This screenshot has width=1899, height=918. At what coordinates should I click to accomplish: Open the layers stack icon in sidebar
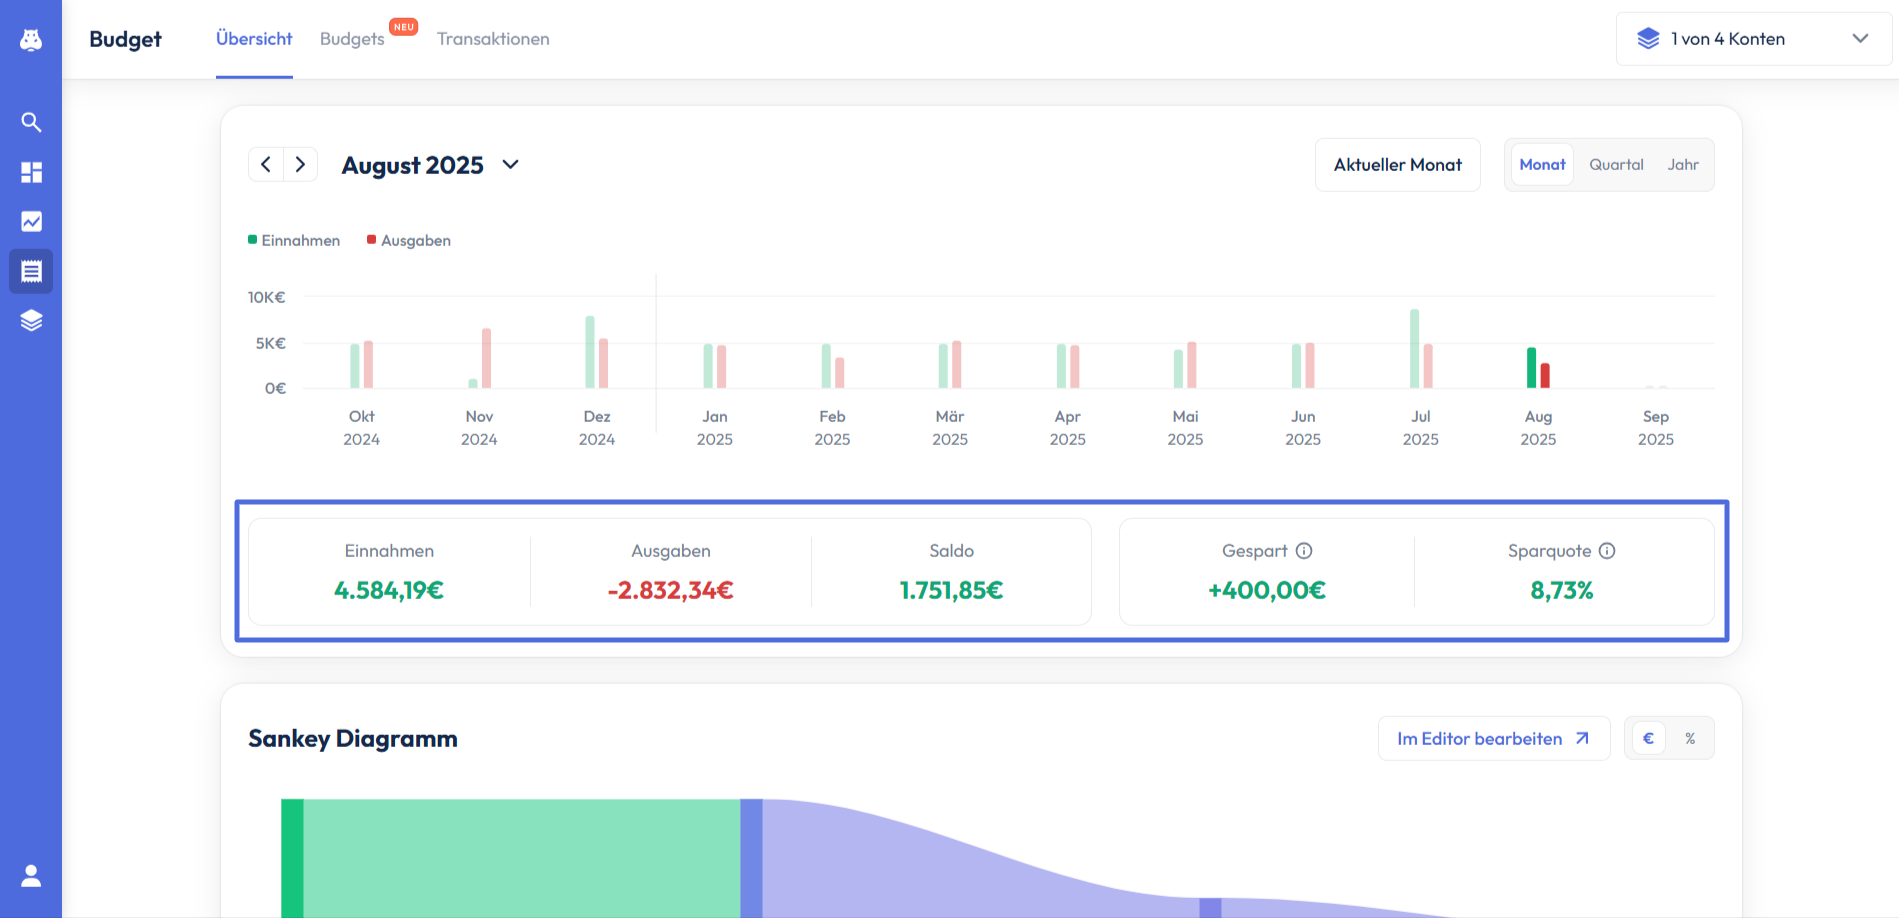pyautogui.click(x=31, y=320)
